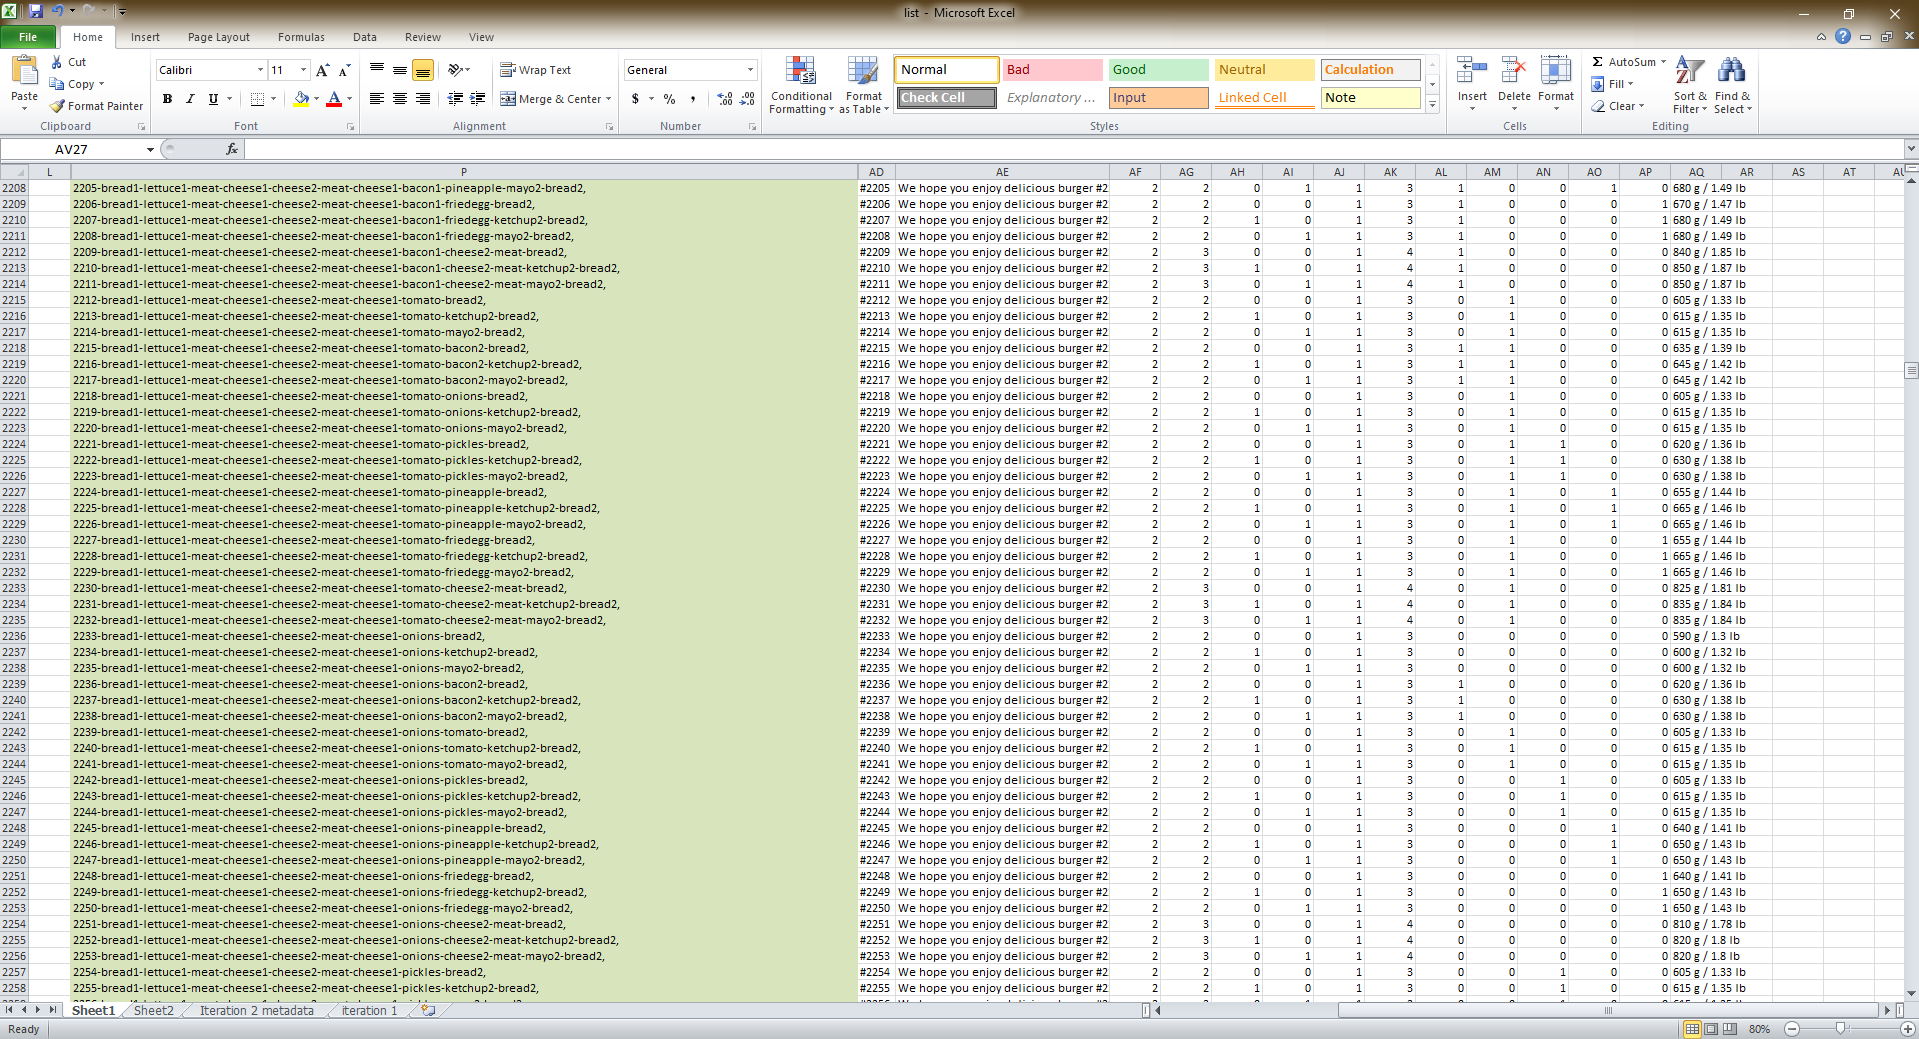
Task: Toggle Italic formatting
Action: [x=190, y=99]
